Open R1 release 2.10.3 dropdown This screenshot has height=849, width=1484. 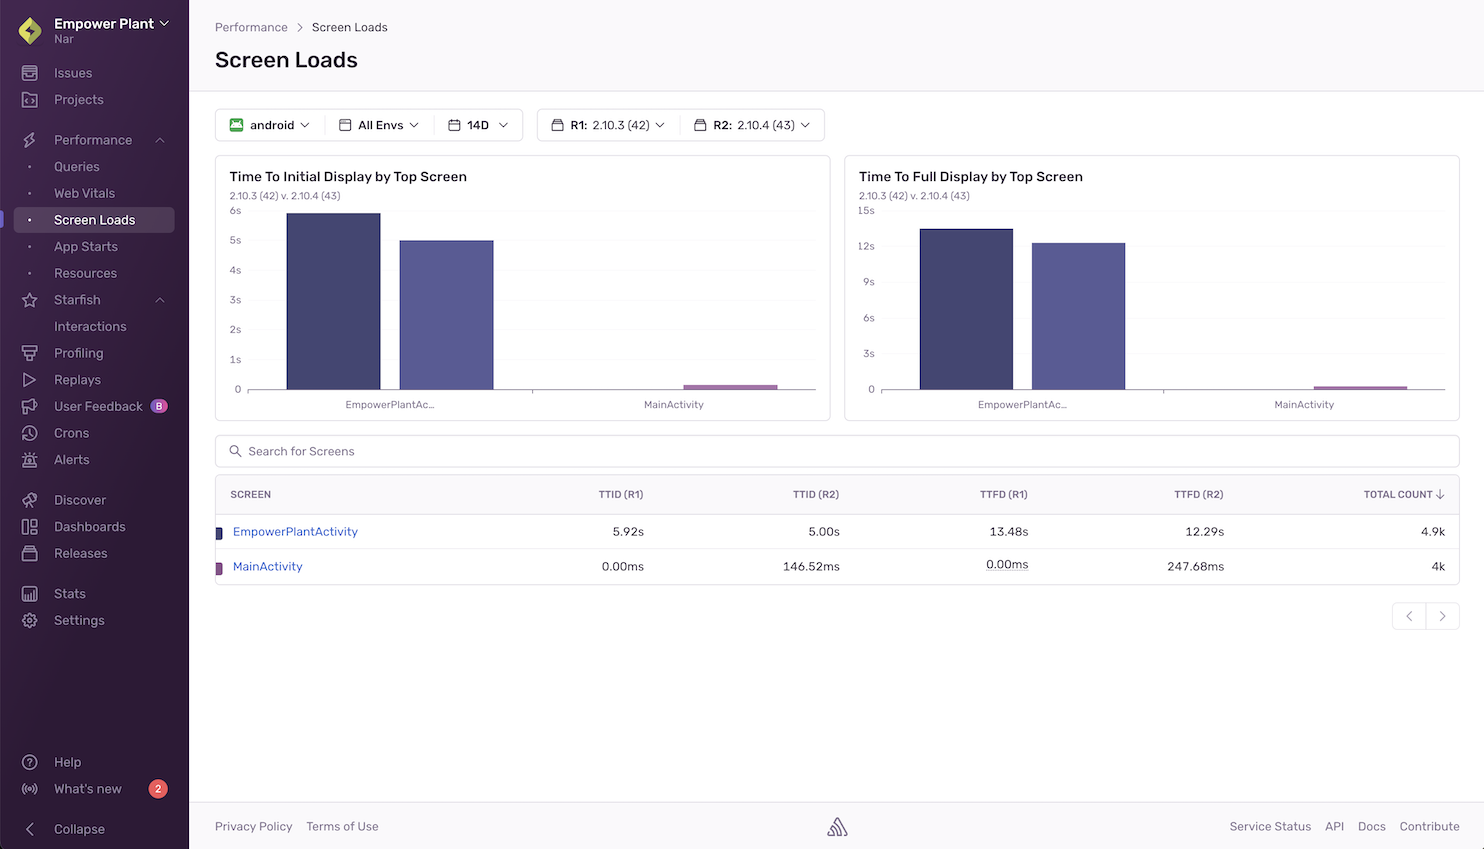(608, 125)
